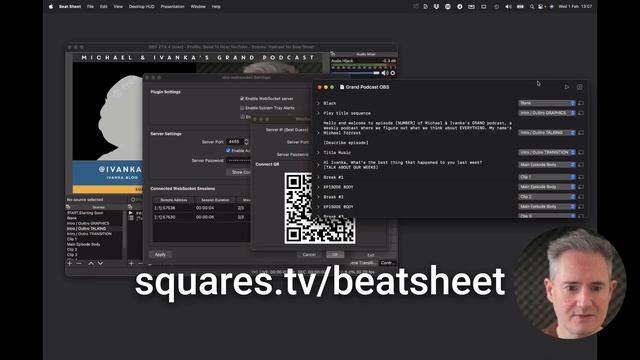This screenshot has width=640, height=360.
Task: Click the volume icon in menu bar
Action: coord(508,7)
